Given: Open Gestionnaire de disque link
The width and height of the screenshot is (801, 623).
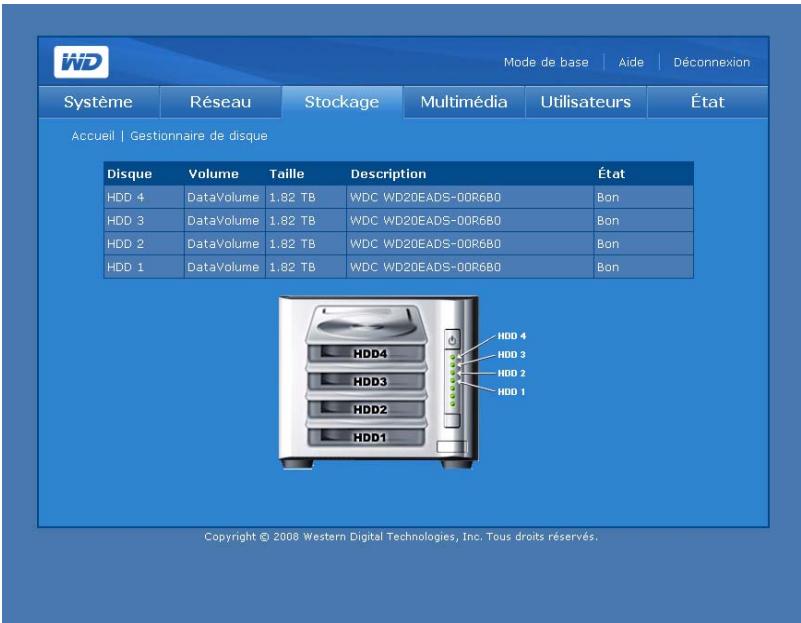Looking at the screenshot, I should coord(199,136).
